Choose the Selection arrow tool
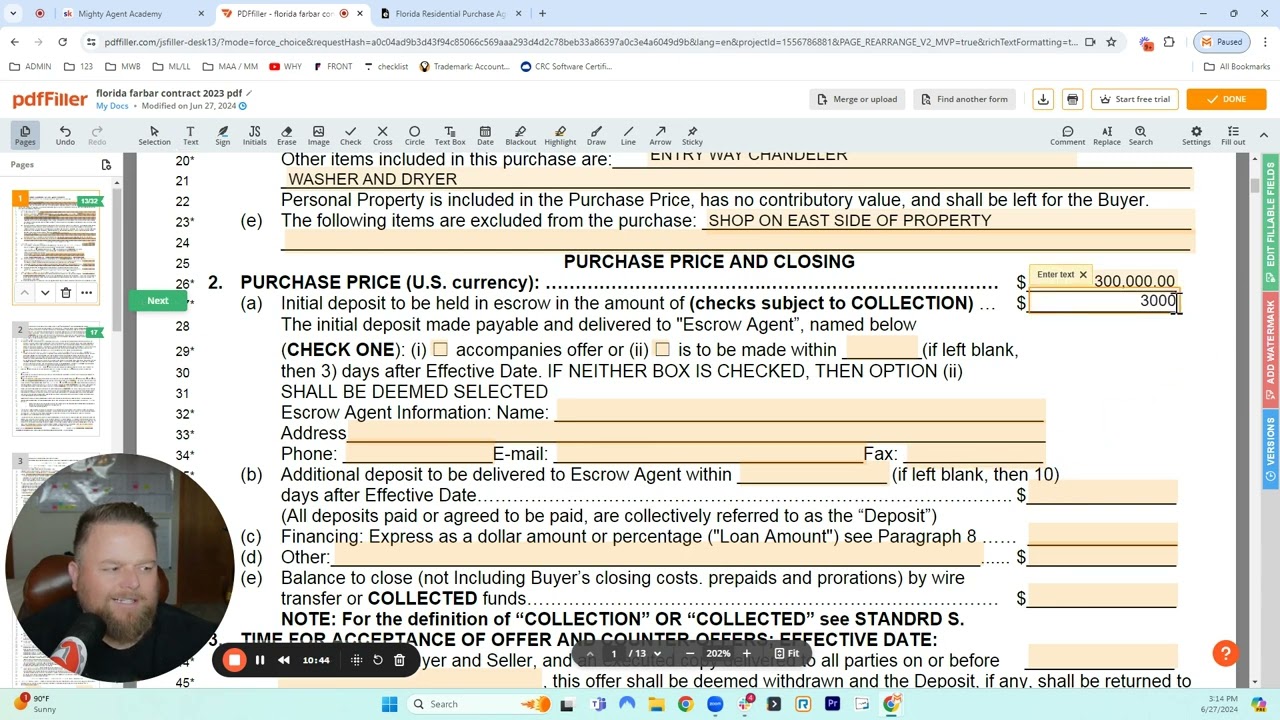1280x720 pixels. (154, 135)
